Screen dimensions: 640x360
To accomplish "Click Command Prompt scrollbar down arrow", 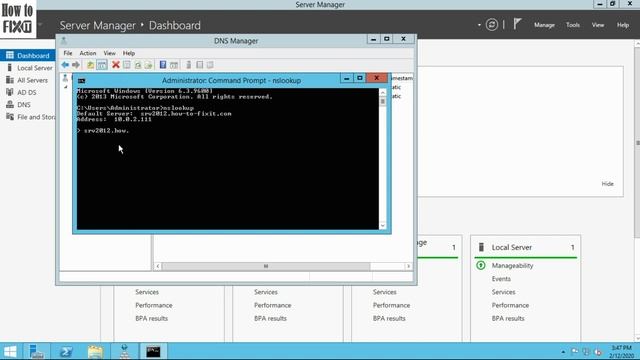I will click(x=382, y=226).
